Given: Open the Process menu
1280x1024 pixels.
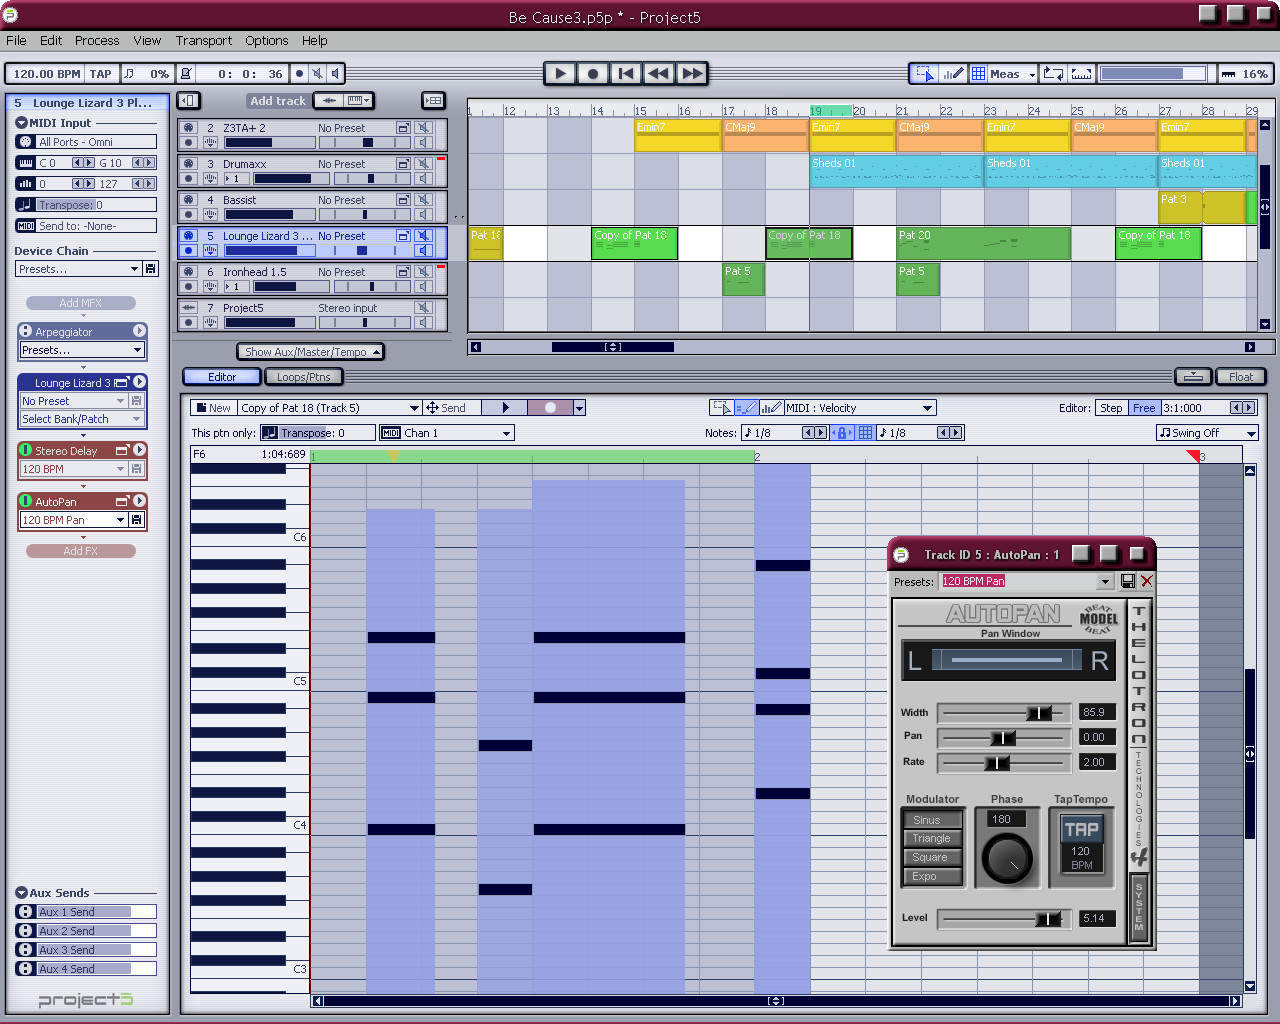Looking at the screenshot, I should pyautogui.click(x=97, y=41).
